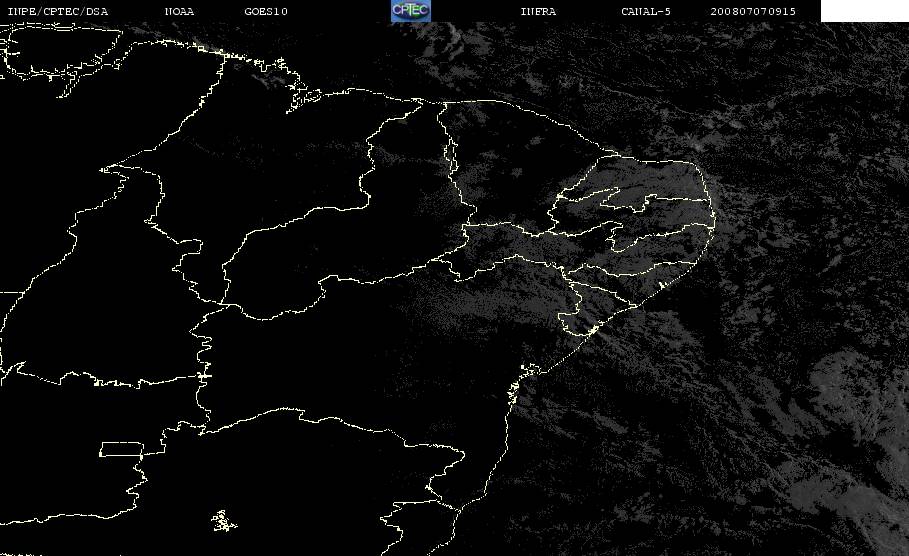This screenshot has height=556, width=909.
Task: Click the 200807070915 timestamp text
Action: pyautogui.click(x=753, y=11)
